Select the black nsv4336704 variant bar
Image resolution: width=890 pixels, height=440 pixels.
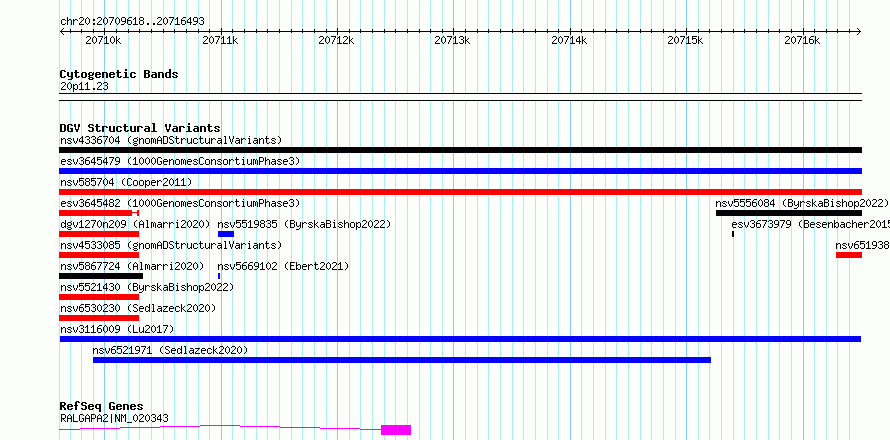click(460, 150)
